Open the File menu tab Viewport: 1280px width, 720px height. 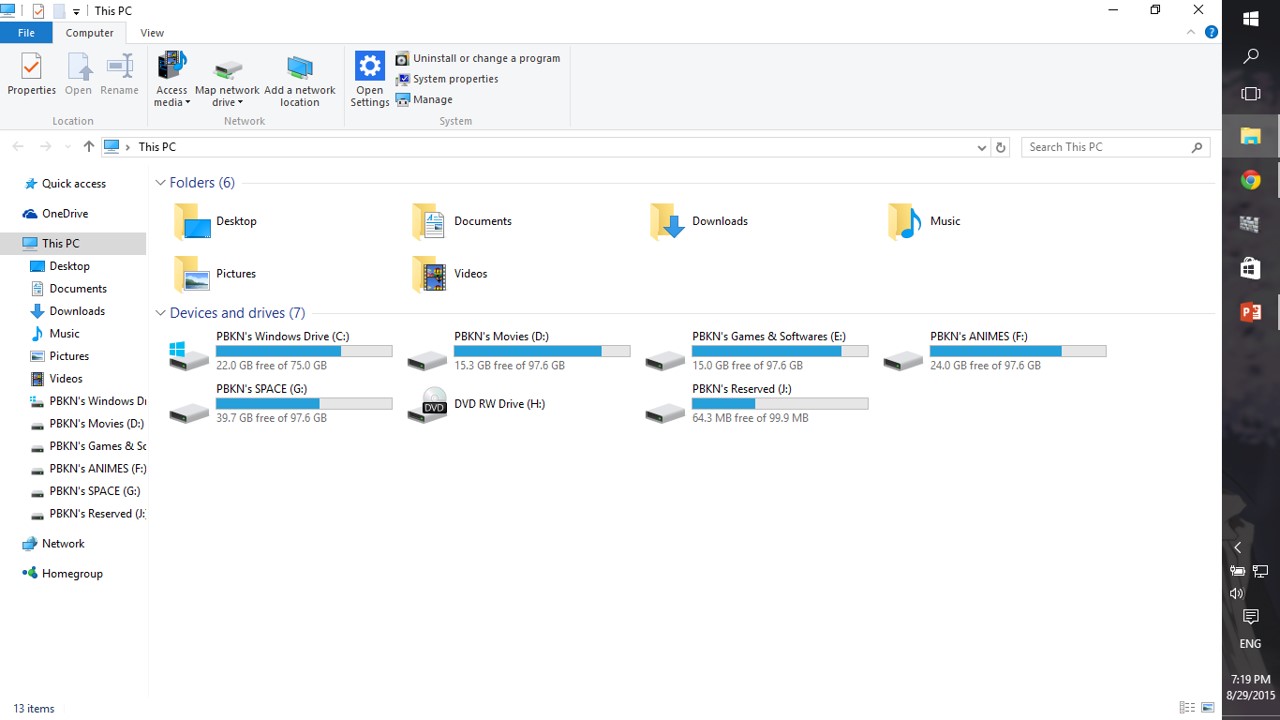(x=26, y=33)
